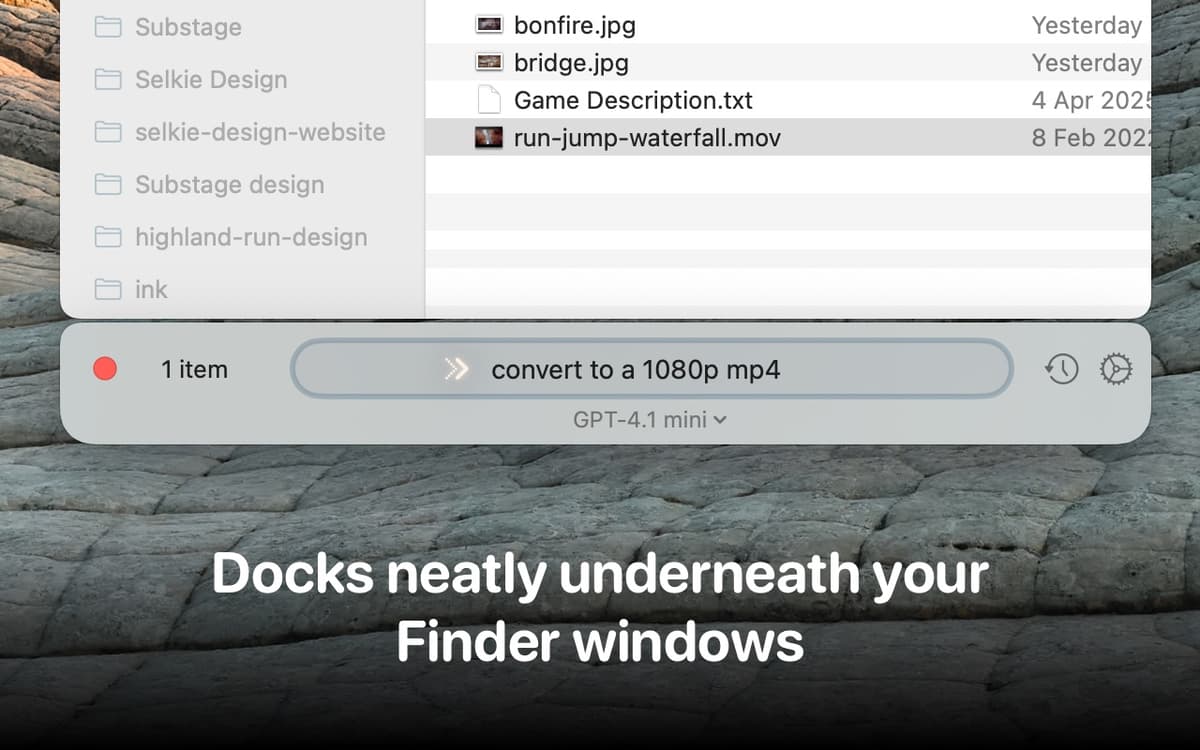
Task: Open Substage settings via the gear icon
Action: [1115, 370]
